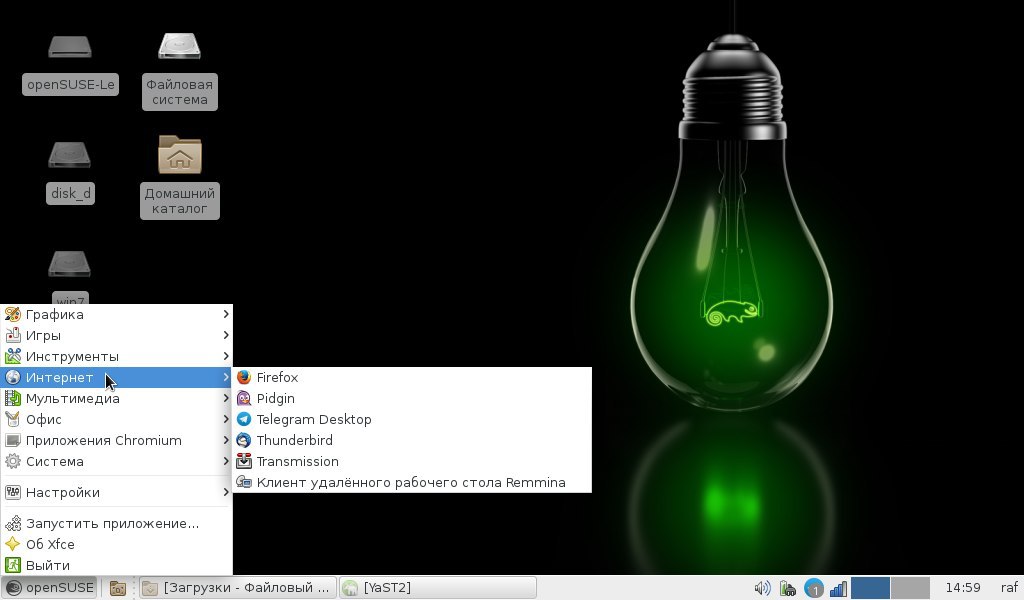The height and width of the screenshot is (600, 1024).
Task: Click the show desktop icon in panel
Action: 118,588
